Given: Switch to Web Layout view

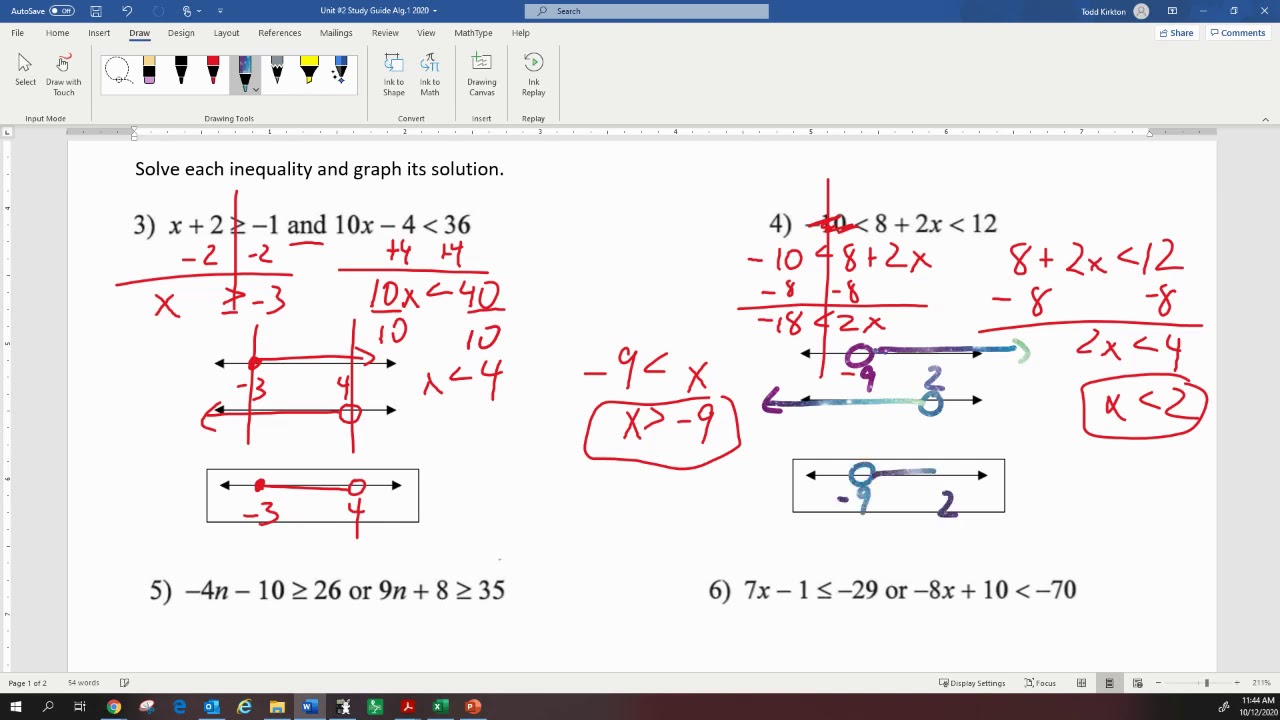Looking at the screenshot, I should pyautogui.click(x=1136, y=683).
